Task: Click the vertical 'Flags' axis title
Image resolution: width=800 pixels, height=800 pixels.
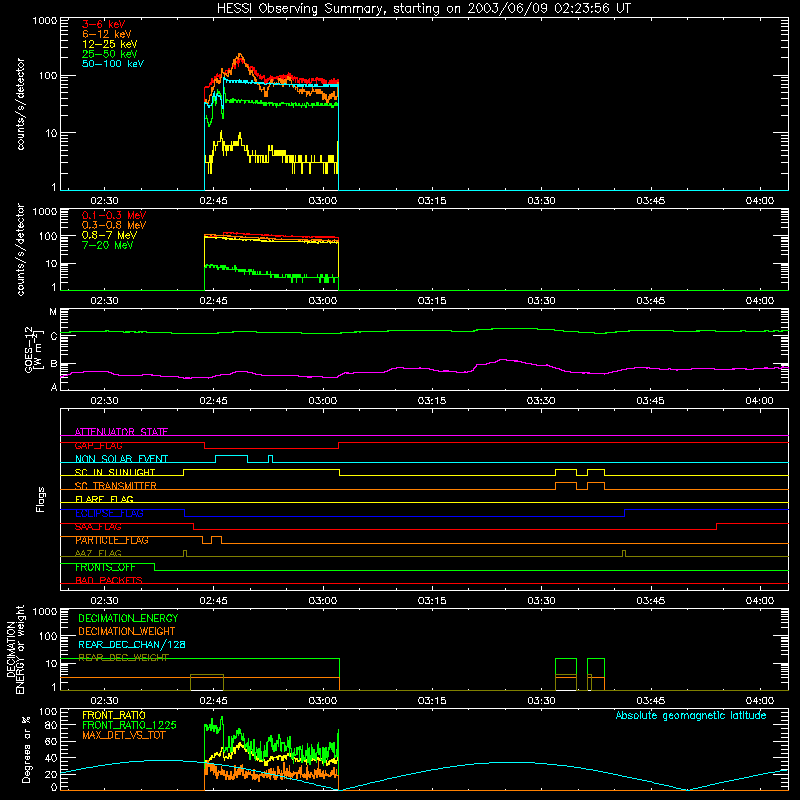Action: 41,499
